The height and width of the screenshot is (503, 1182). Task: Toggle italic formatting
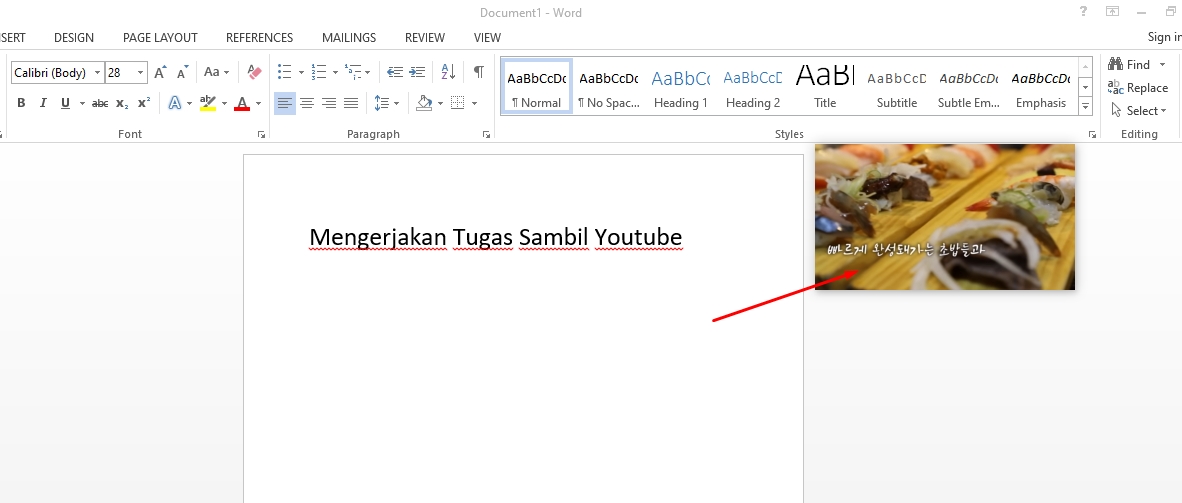43,103
